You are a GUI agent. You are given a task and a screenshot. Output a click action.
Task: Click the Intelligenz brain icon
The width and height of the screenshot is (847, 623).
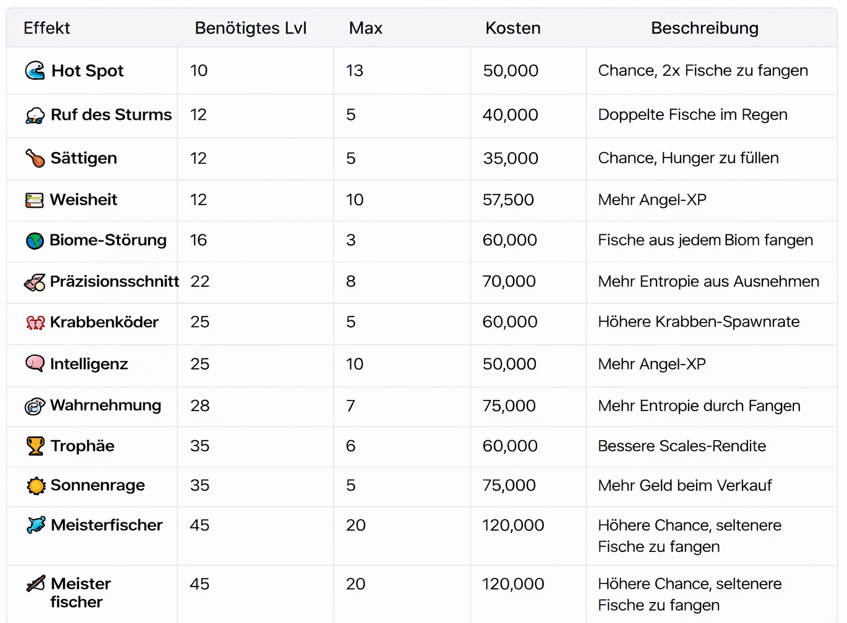point(35,364)
